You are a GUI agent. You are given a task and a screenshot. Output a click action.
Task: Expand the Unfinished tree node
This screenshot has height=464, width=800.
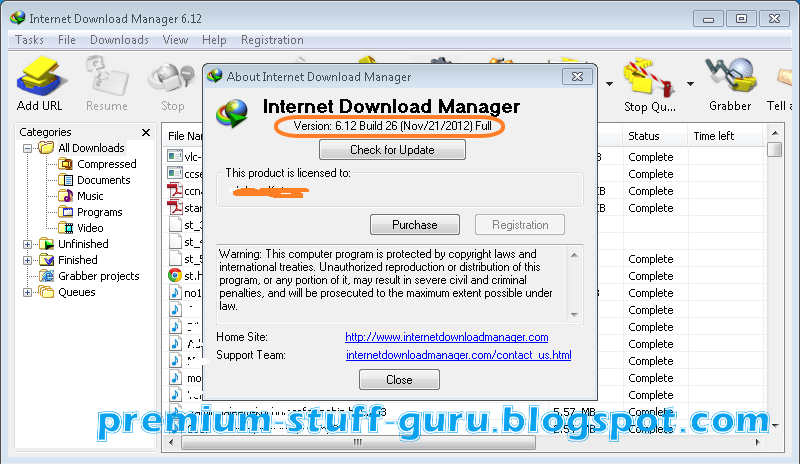tap(28, 245)
